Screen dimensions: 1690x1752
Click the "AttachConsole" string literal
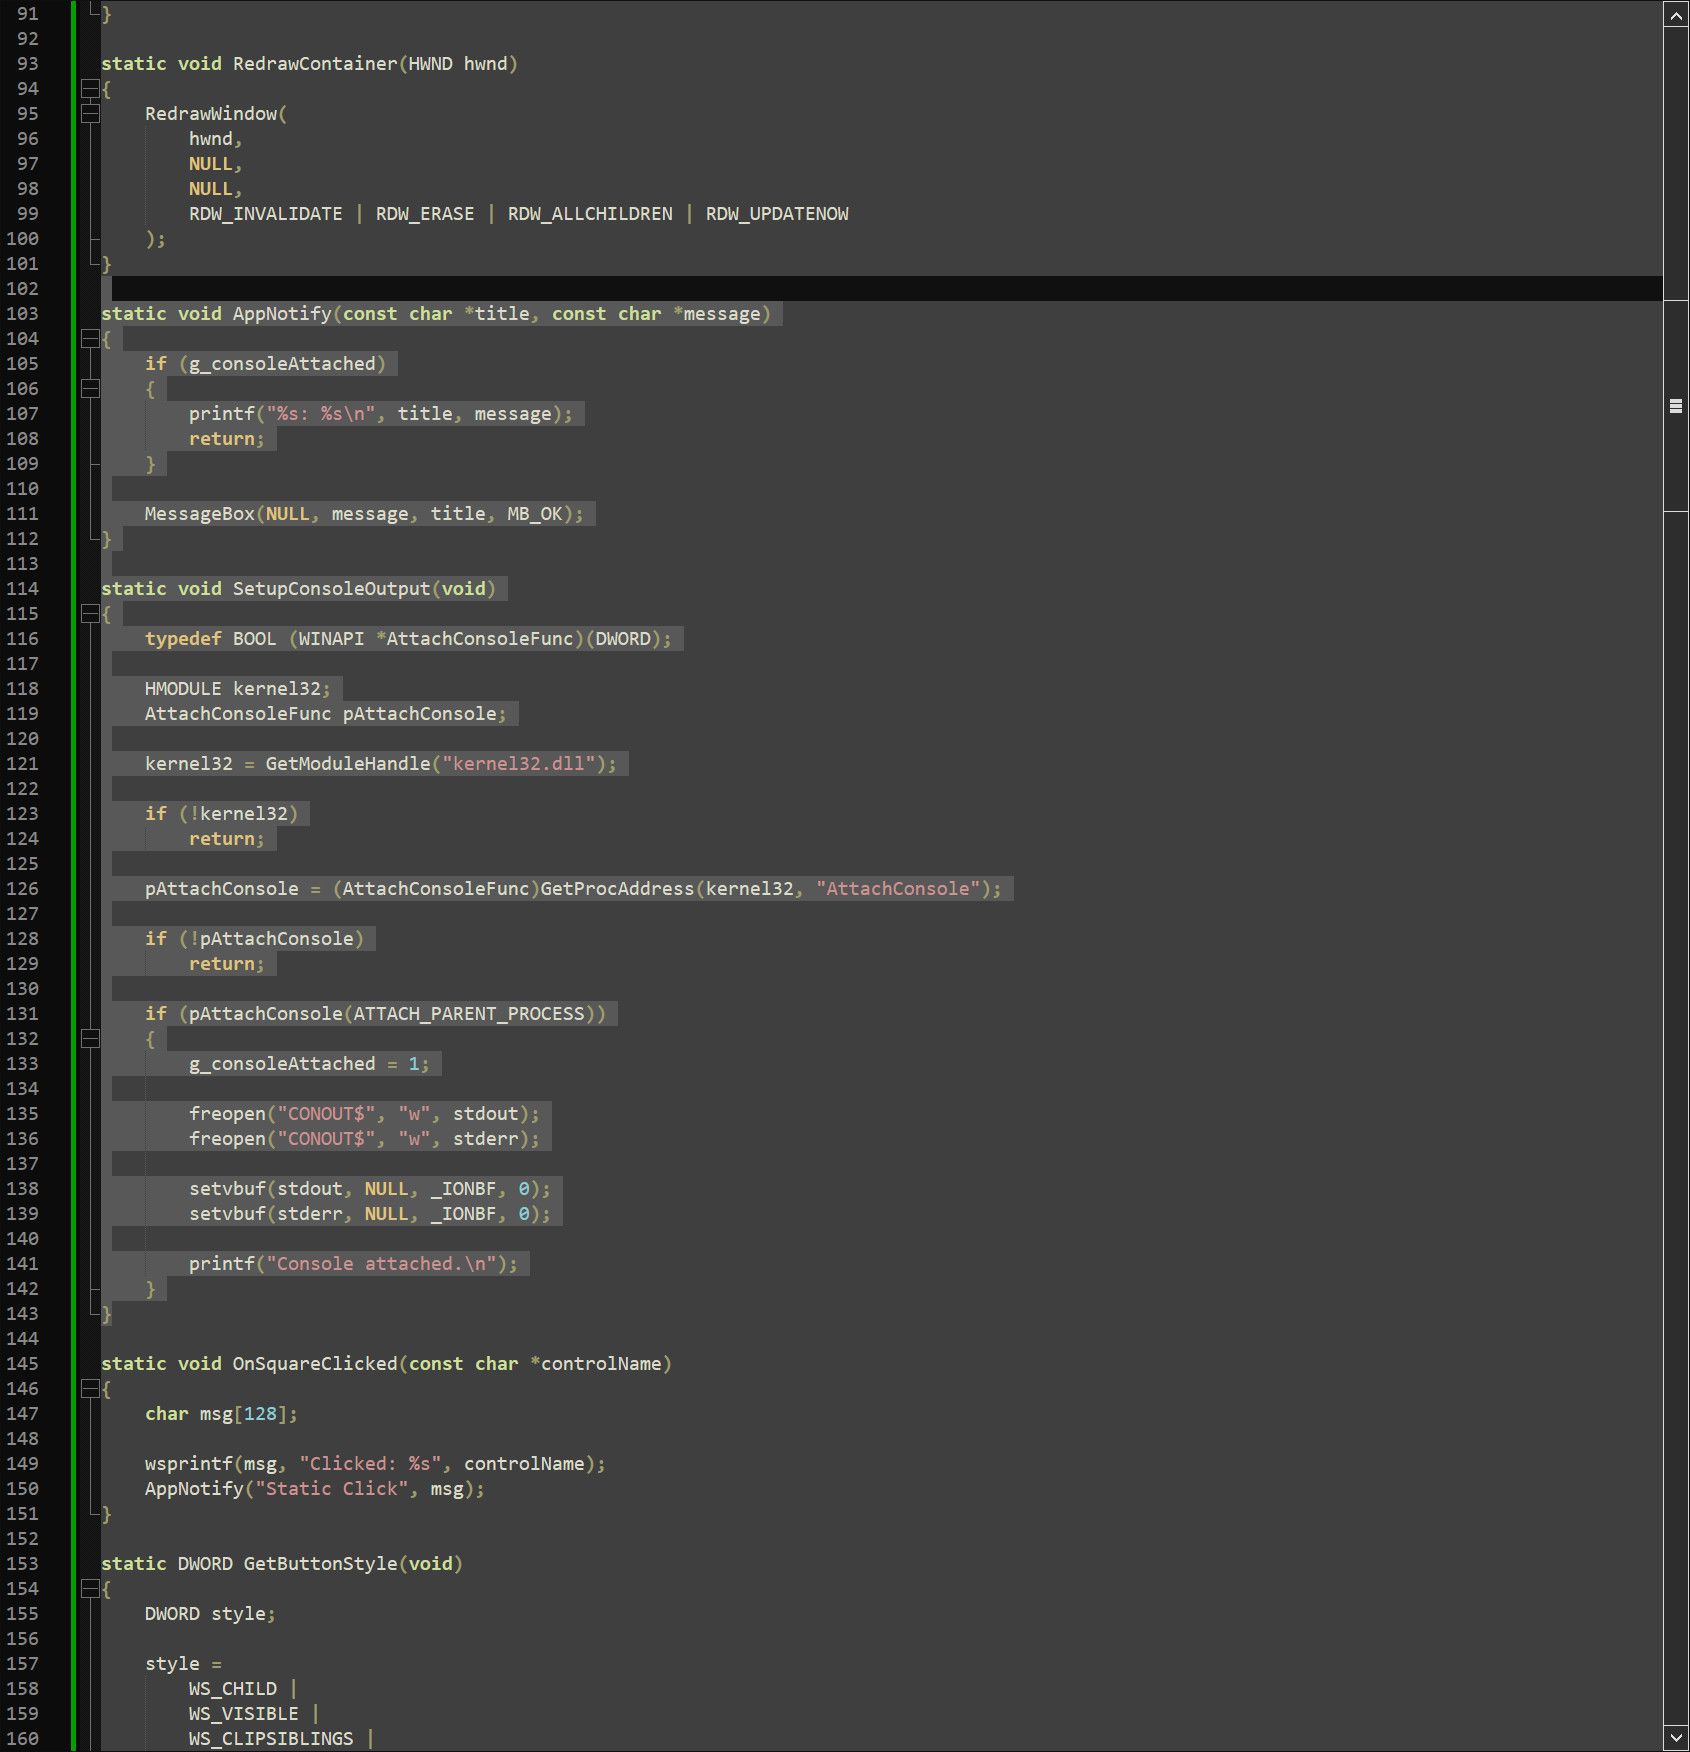click(x=898, y=889)
